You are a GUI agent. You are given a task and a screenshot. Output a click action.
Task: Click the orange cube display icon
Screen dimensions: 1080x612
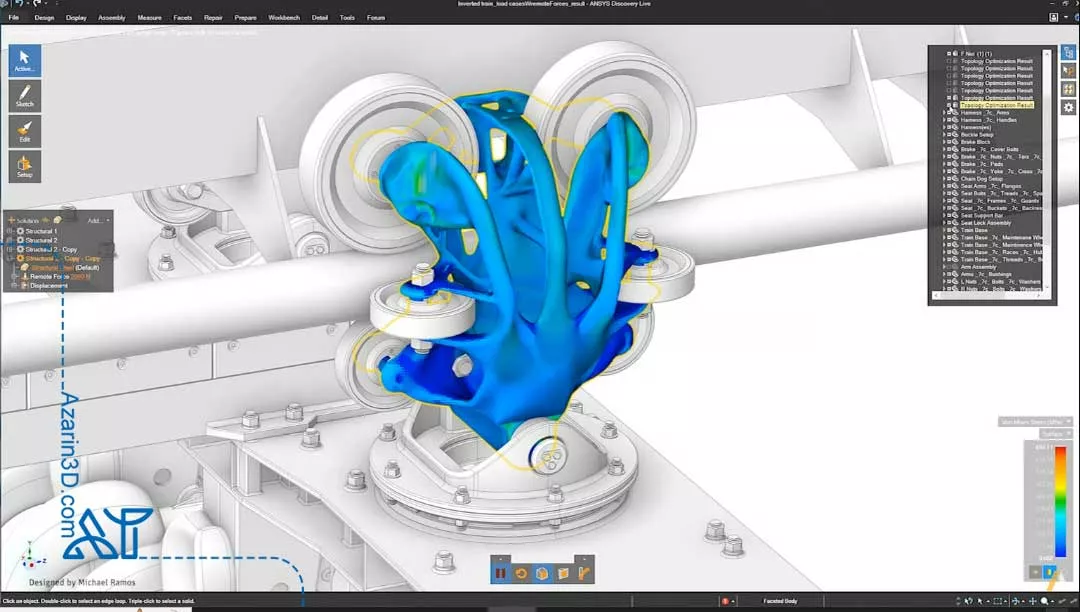[x=541, y=573]
